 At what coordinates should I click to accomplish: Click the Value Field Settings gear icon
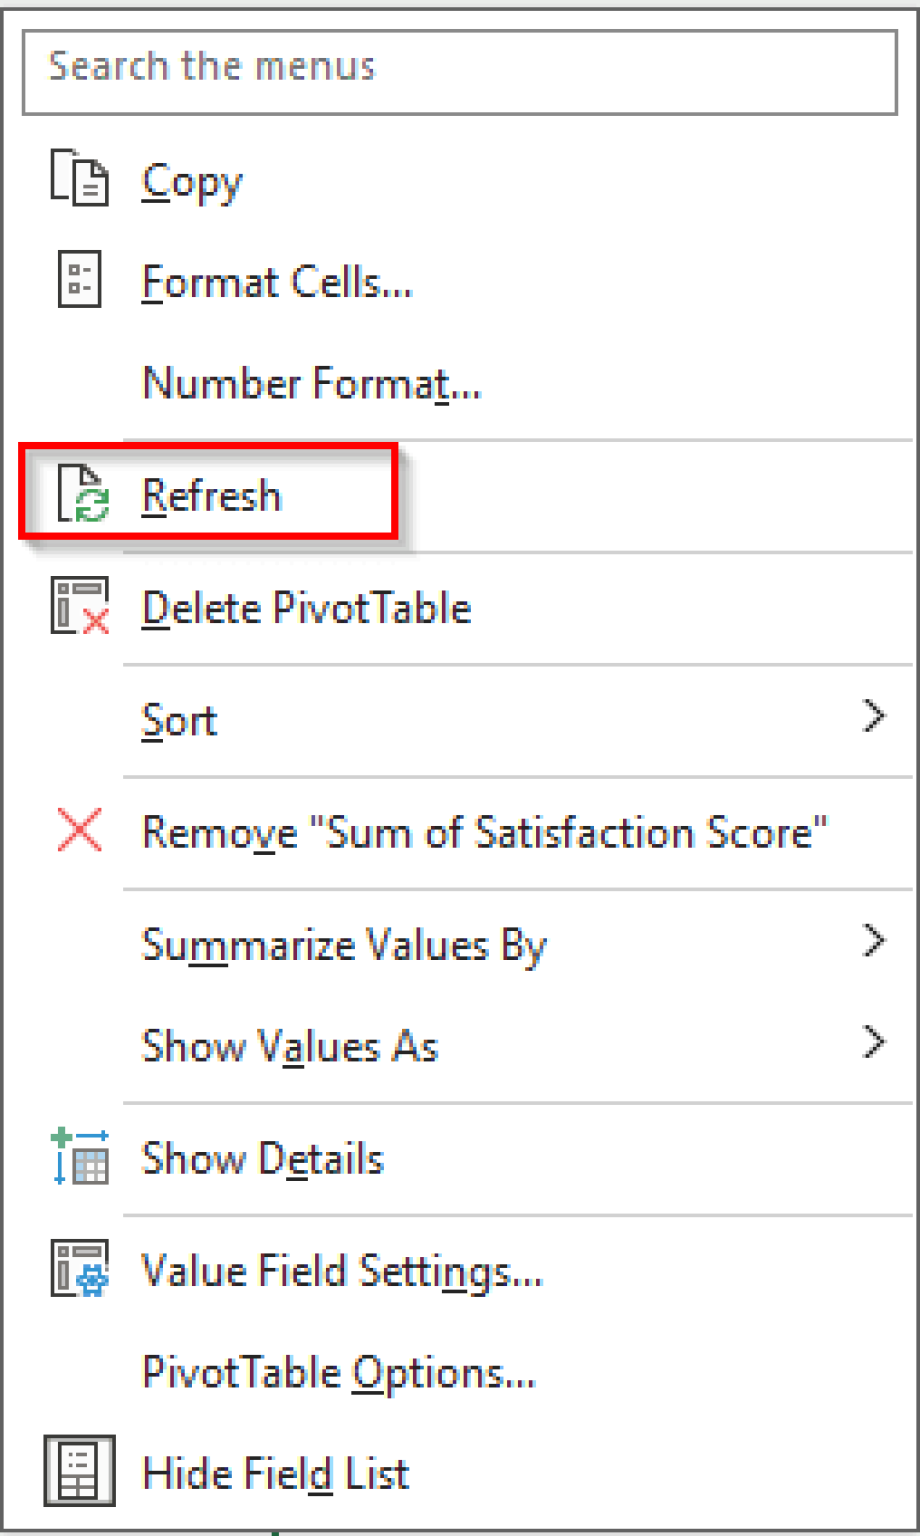click(x=80, y=1268)
